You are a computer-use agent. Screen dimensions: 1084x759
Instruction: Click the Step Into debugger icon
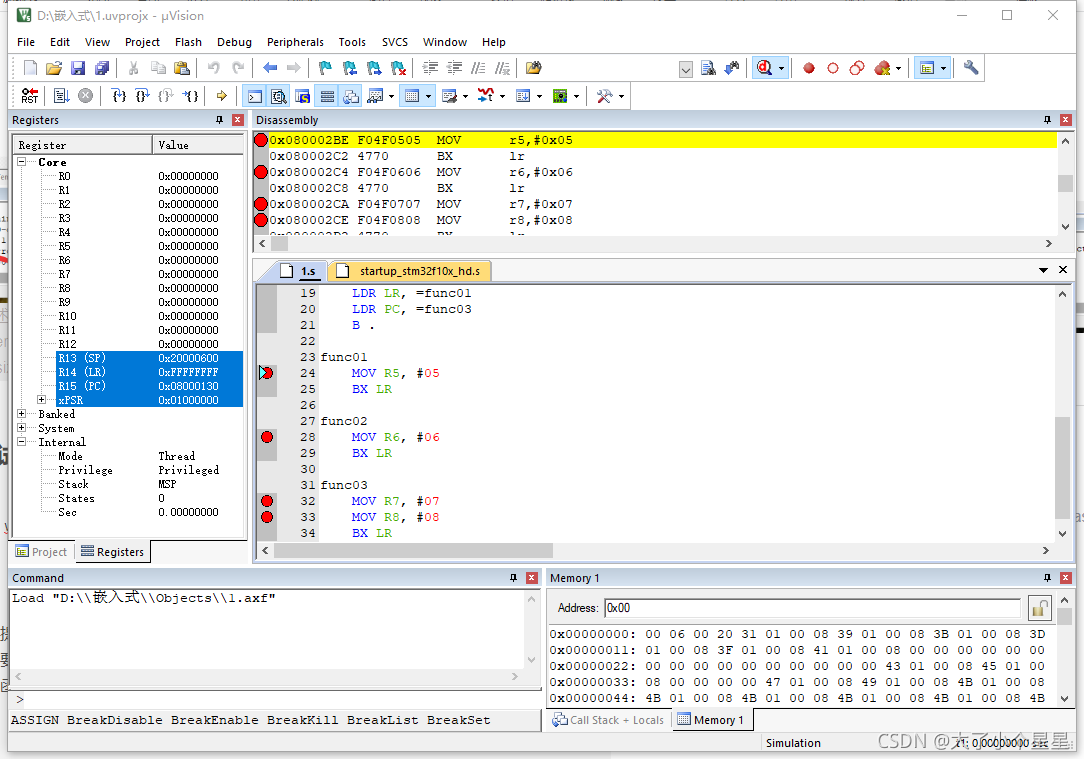click(x=119, y=96)
